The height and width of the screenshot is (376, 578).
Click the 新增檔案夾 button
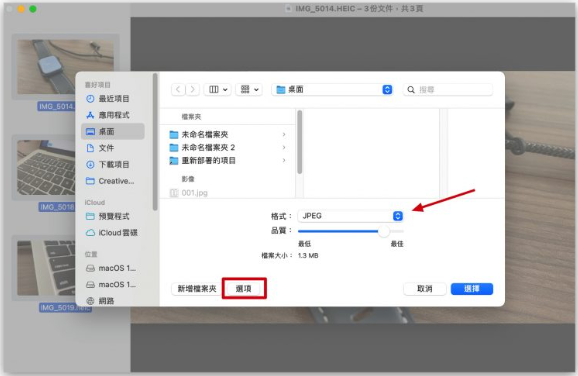pos(197,289)
